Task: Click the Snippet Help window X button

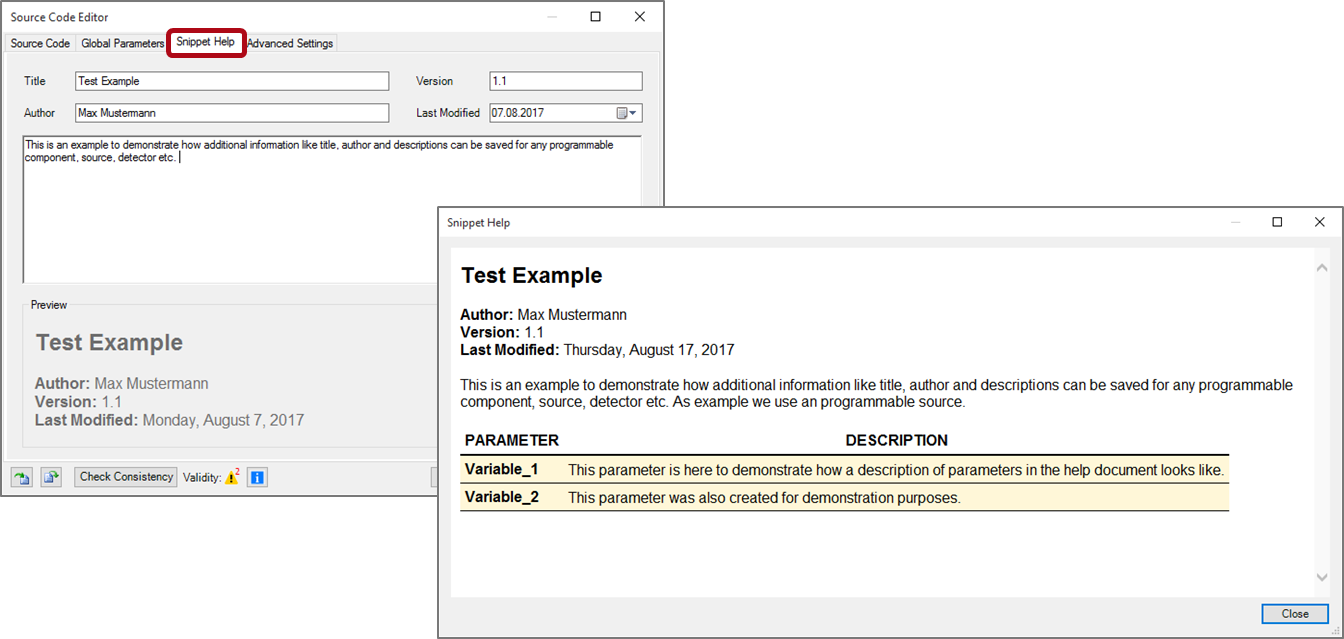Action: click(1320, 222)
